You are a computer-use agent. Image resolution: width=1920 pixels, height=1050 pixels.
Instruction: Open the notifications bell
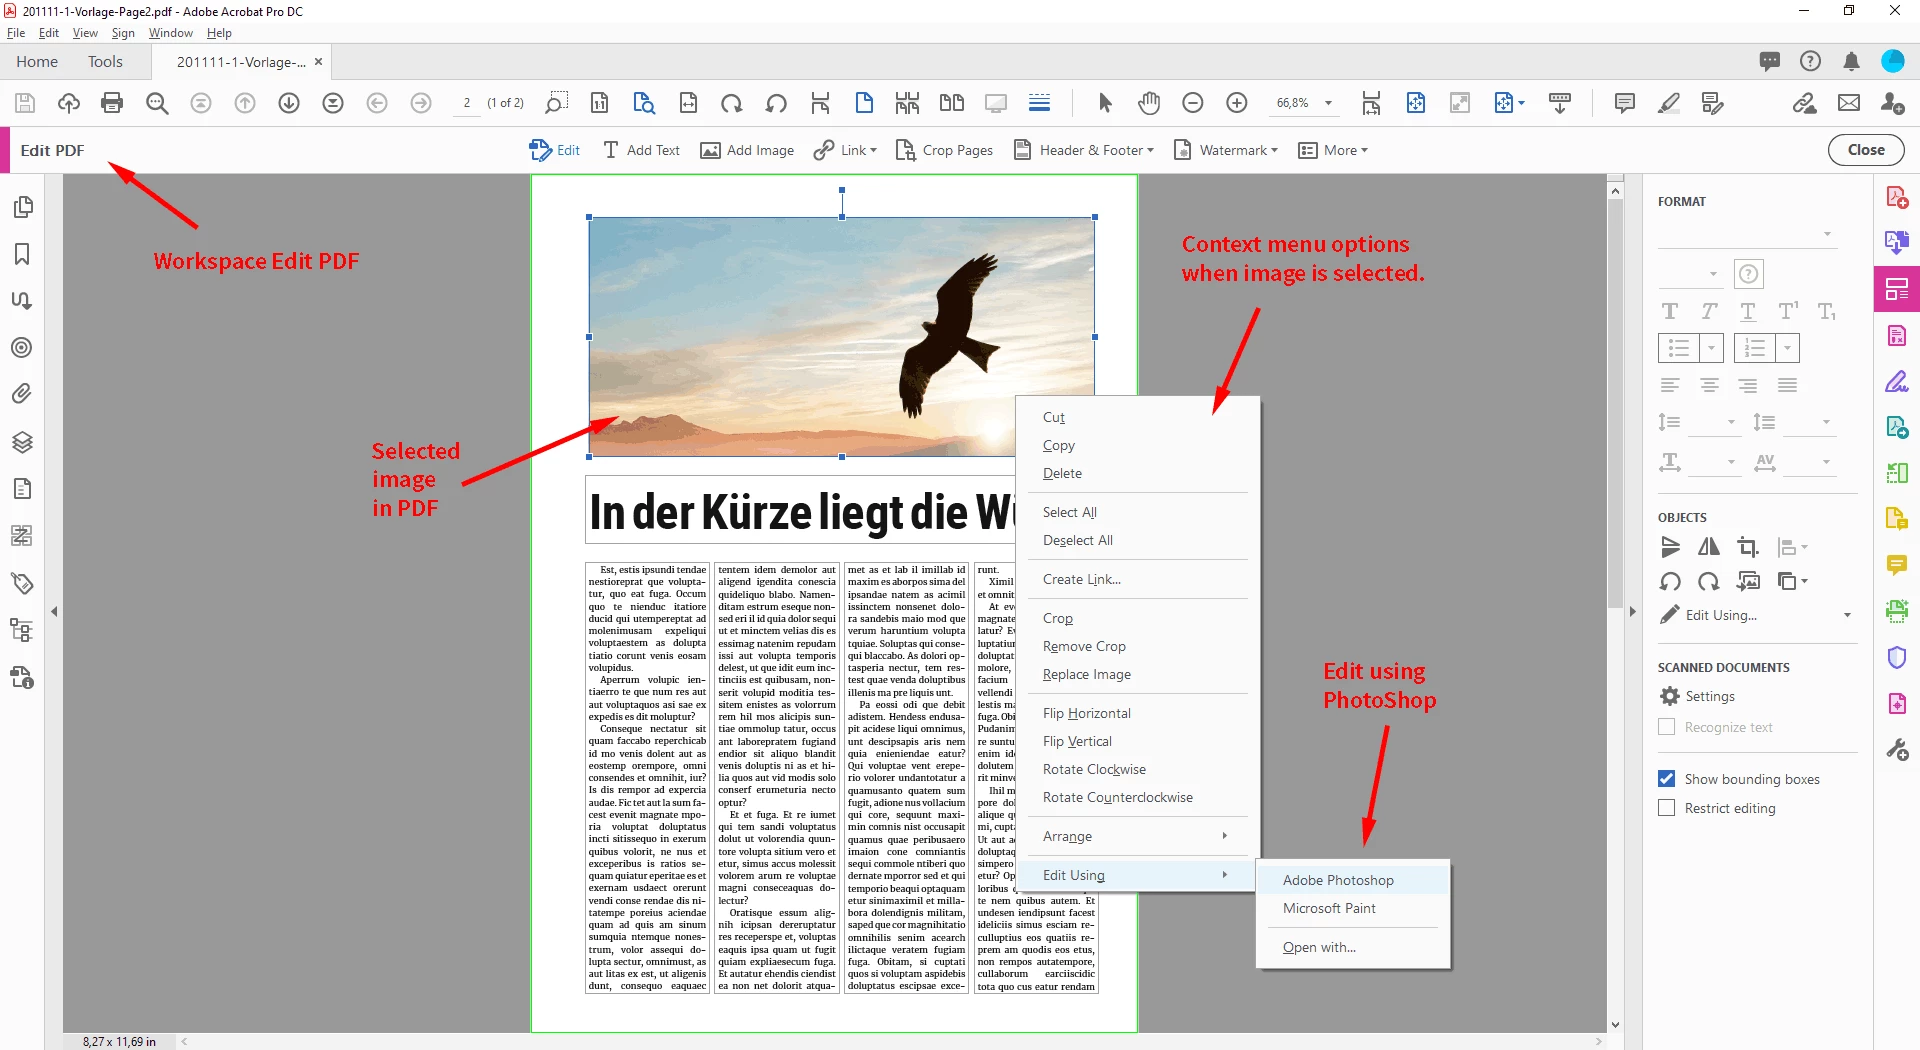(1851, 62)
